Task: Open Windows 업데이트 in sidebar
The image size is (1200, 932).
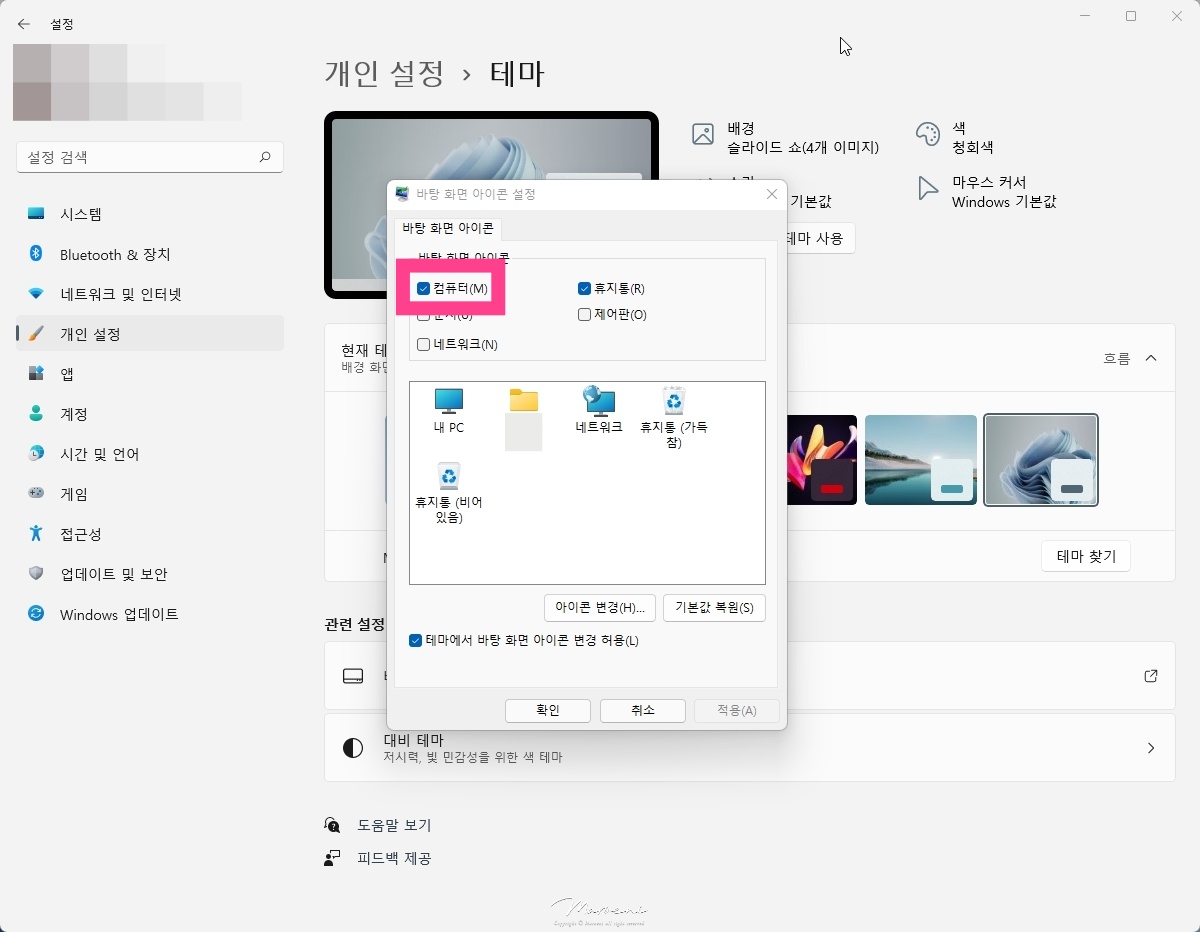Action: [x=150, y=614]
